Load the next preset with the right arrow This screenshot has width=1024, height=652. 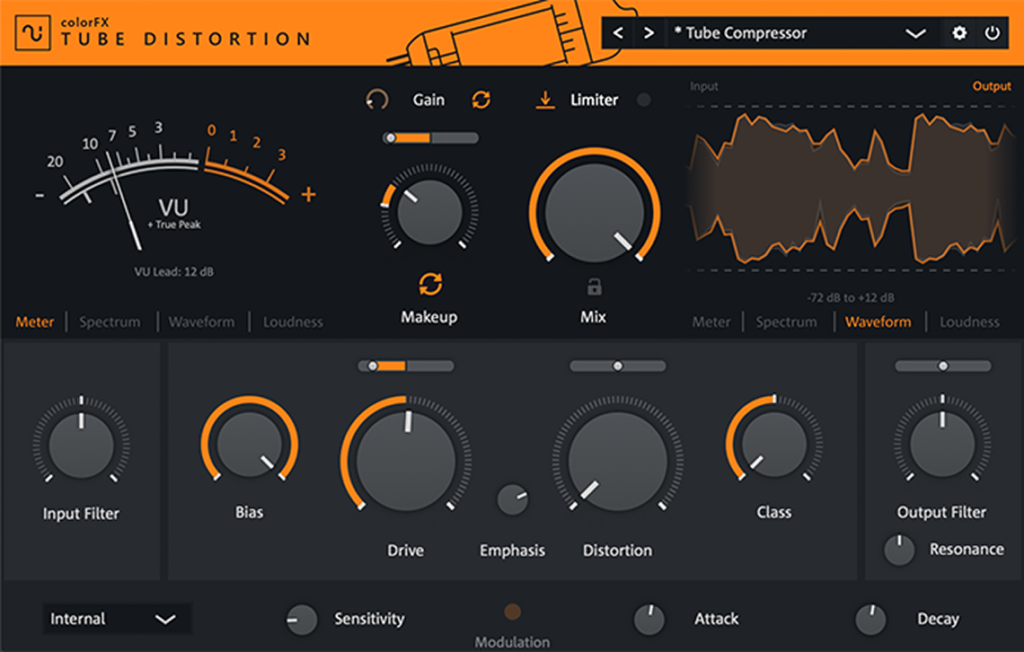pyautogui.click(x=649, y=32)
